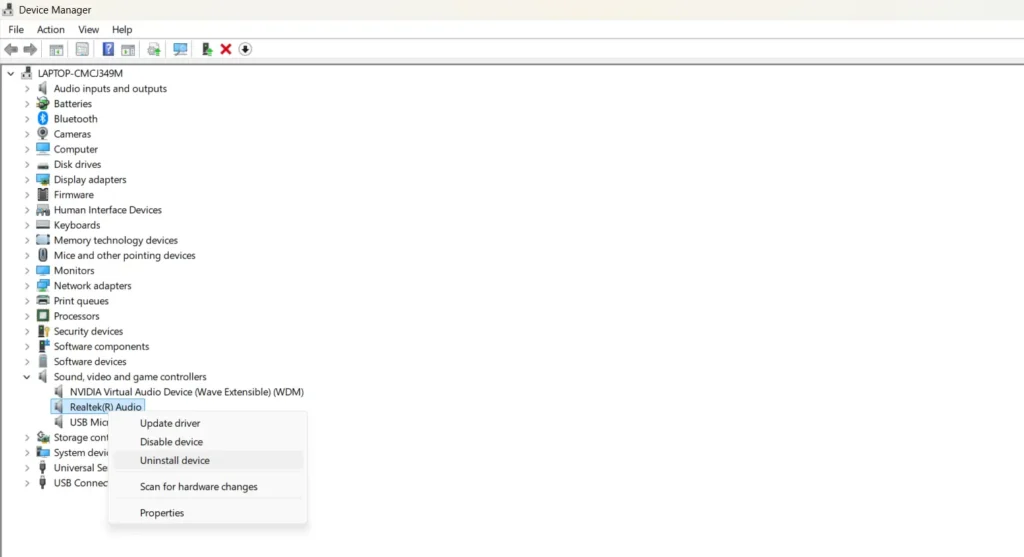This screenshot has width=1024, height=557.
Task: Click the Network adapters category icon
Action: coord(42,285)
